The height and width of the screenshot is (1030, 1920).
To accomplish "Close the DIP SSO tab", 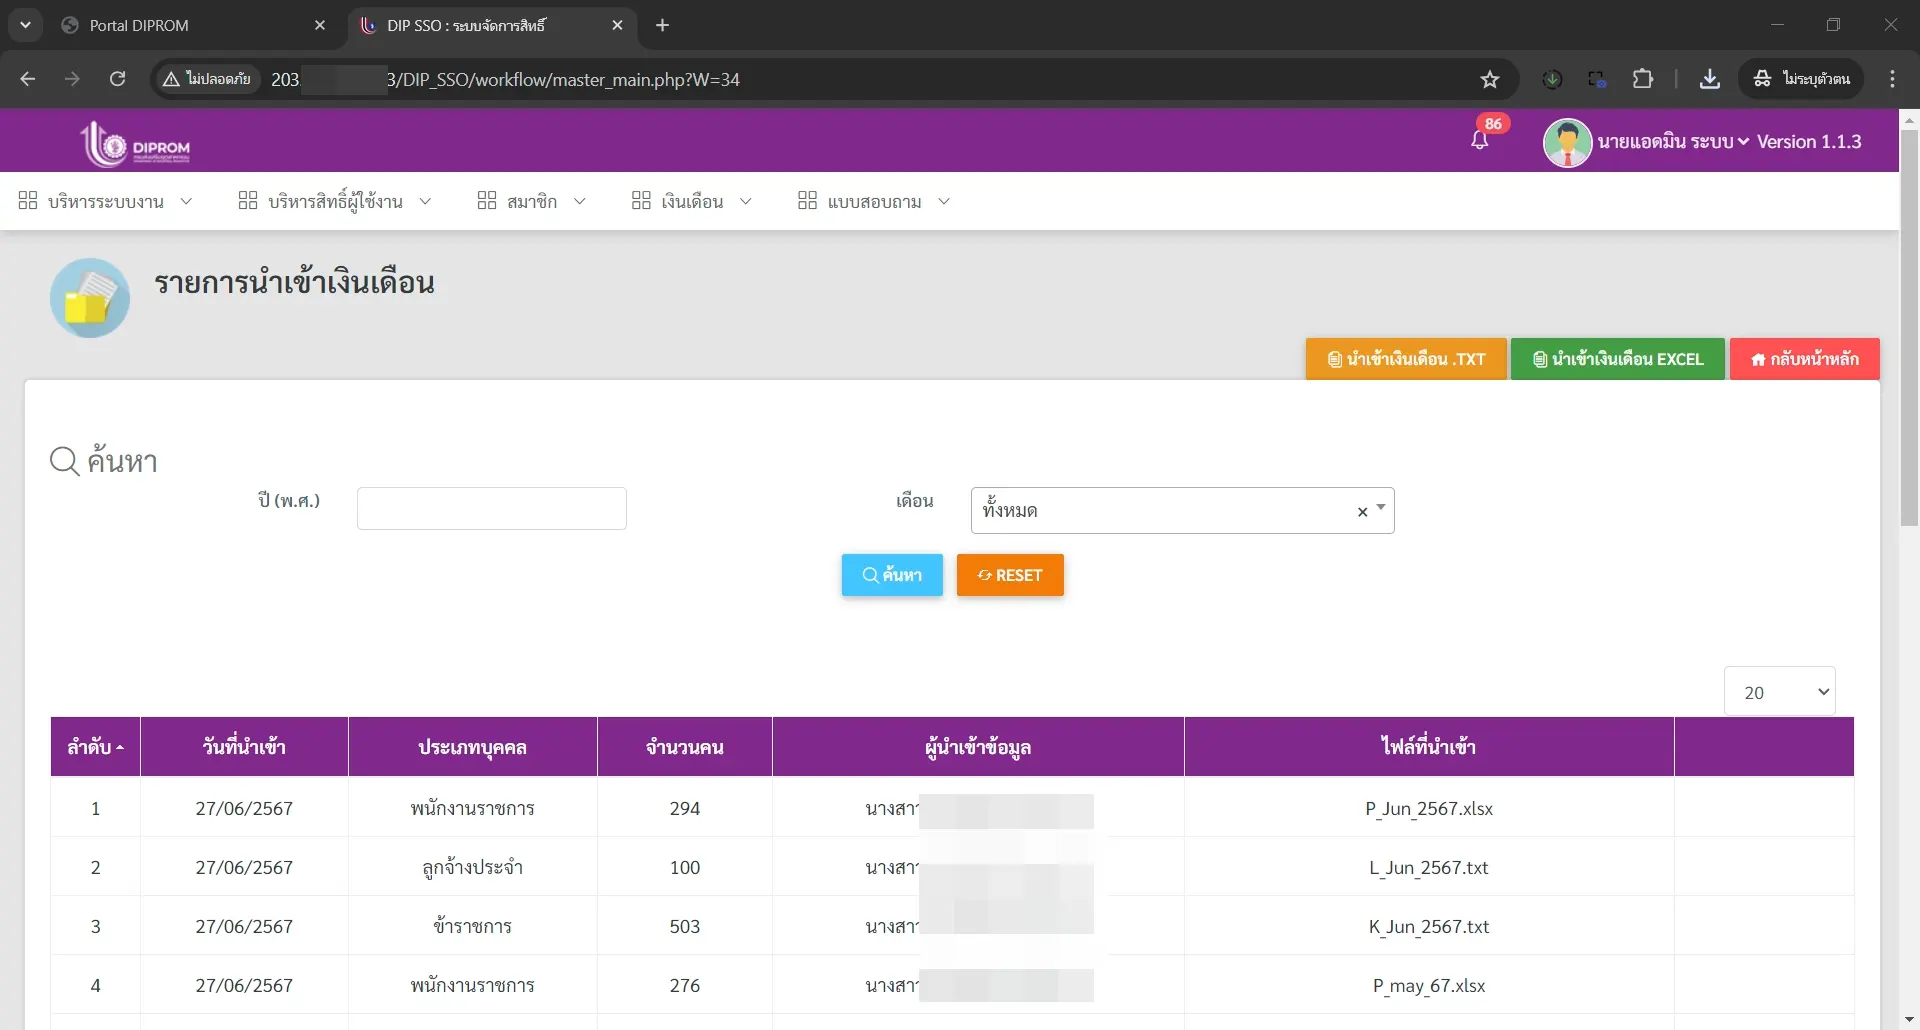I will coord(617,25).
